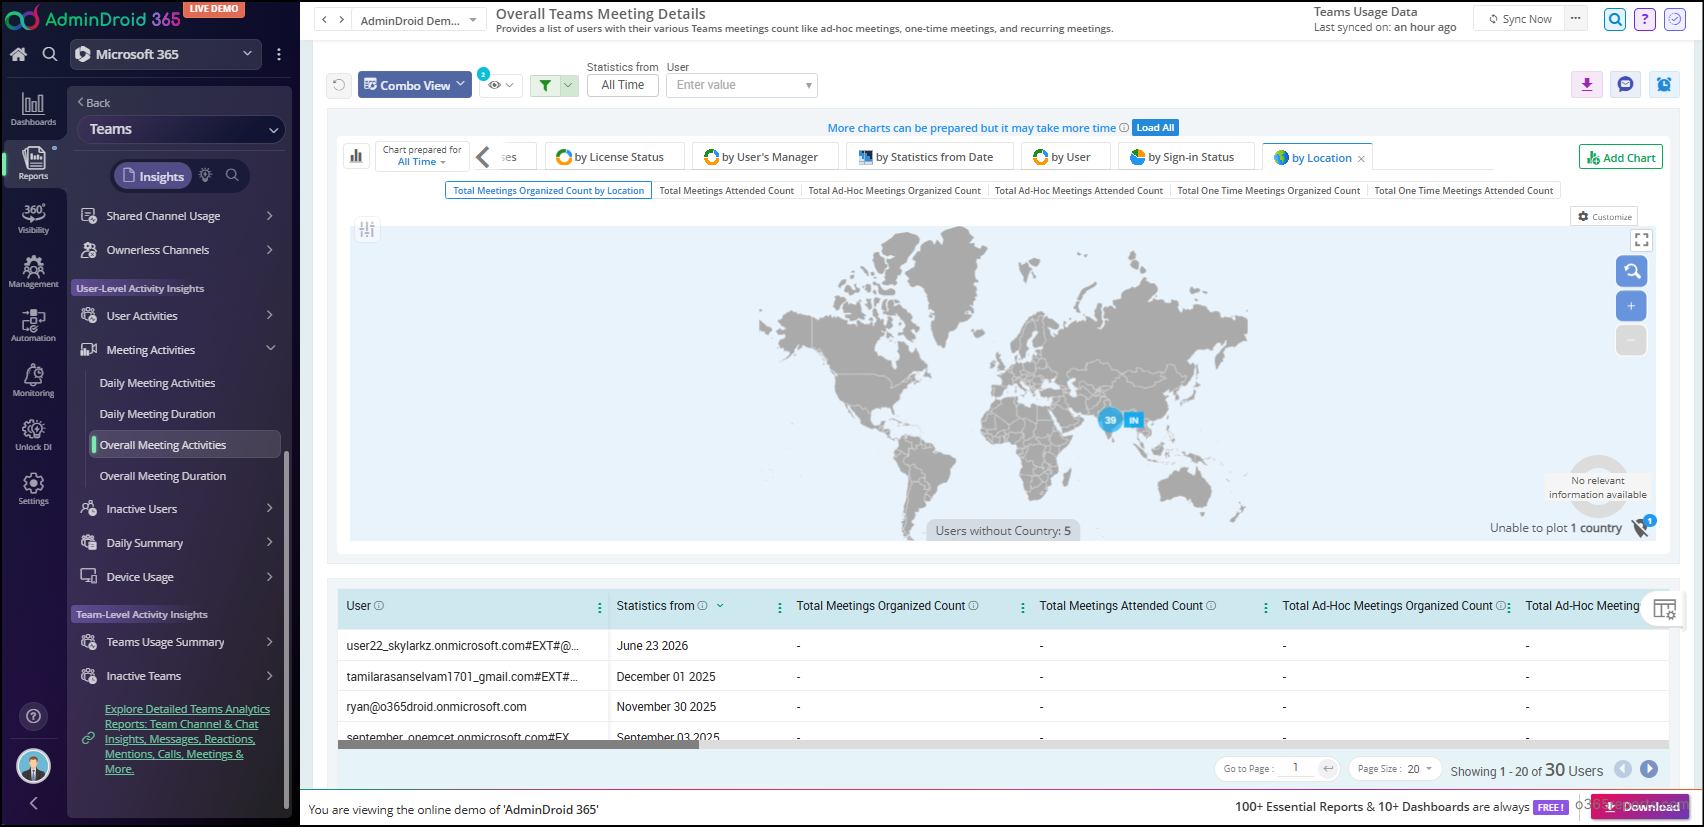Click the Load All button
This screenshot has height=827, width=1704.
(x=1155, y=128)
